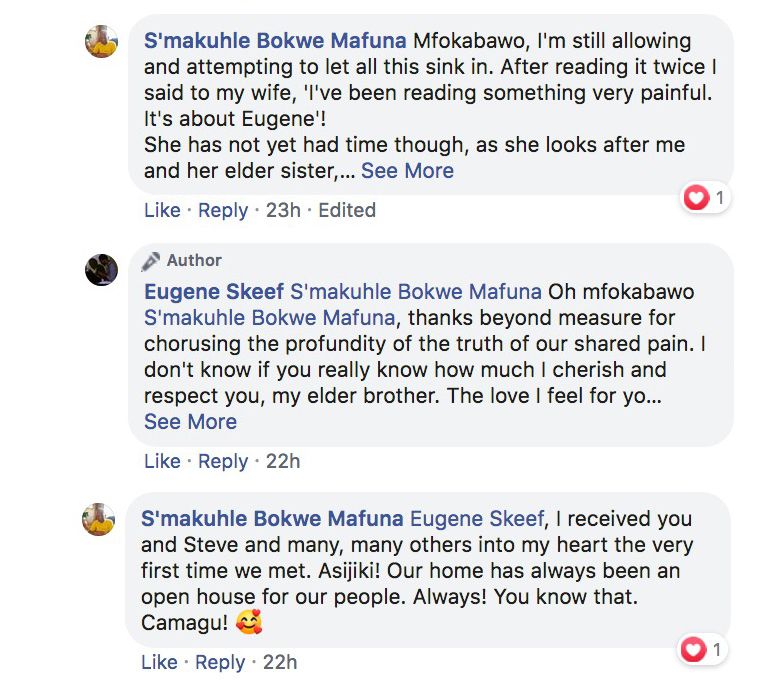Like the first comment
Screen dimensions: 769x680
[162, 211]
